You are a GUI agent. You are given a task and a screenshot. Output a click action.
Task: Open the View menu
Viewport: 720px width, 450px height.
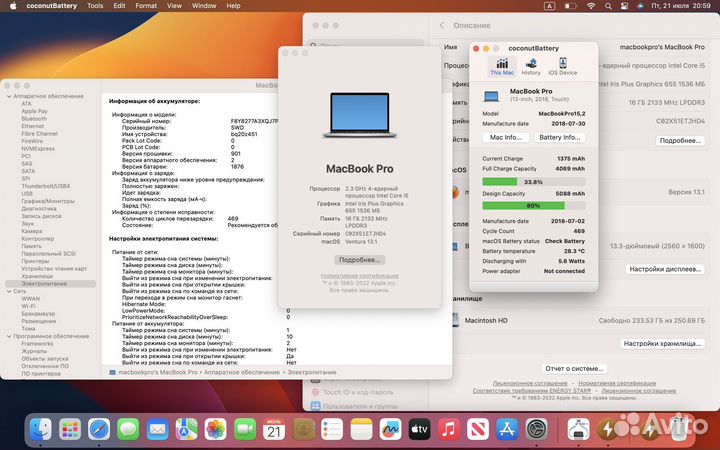pos(174,6)
